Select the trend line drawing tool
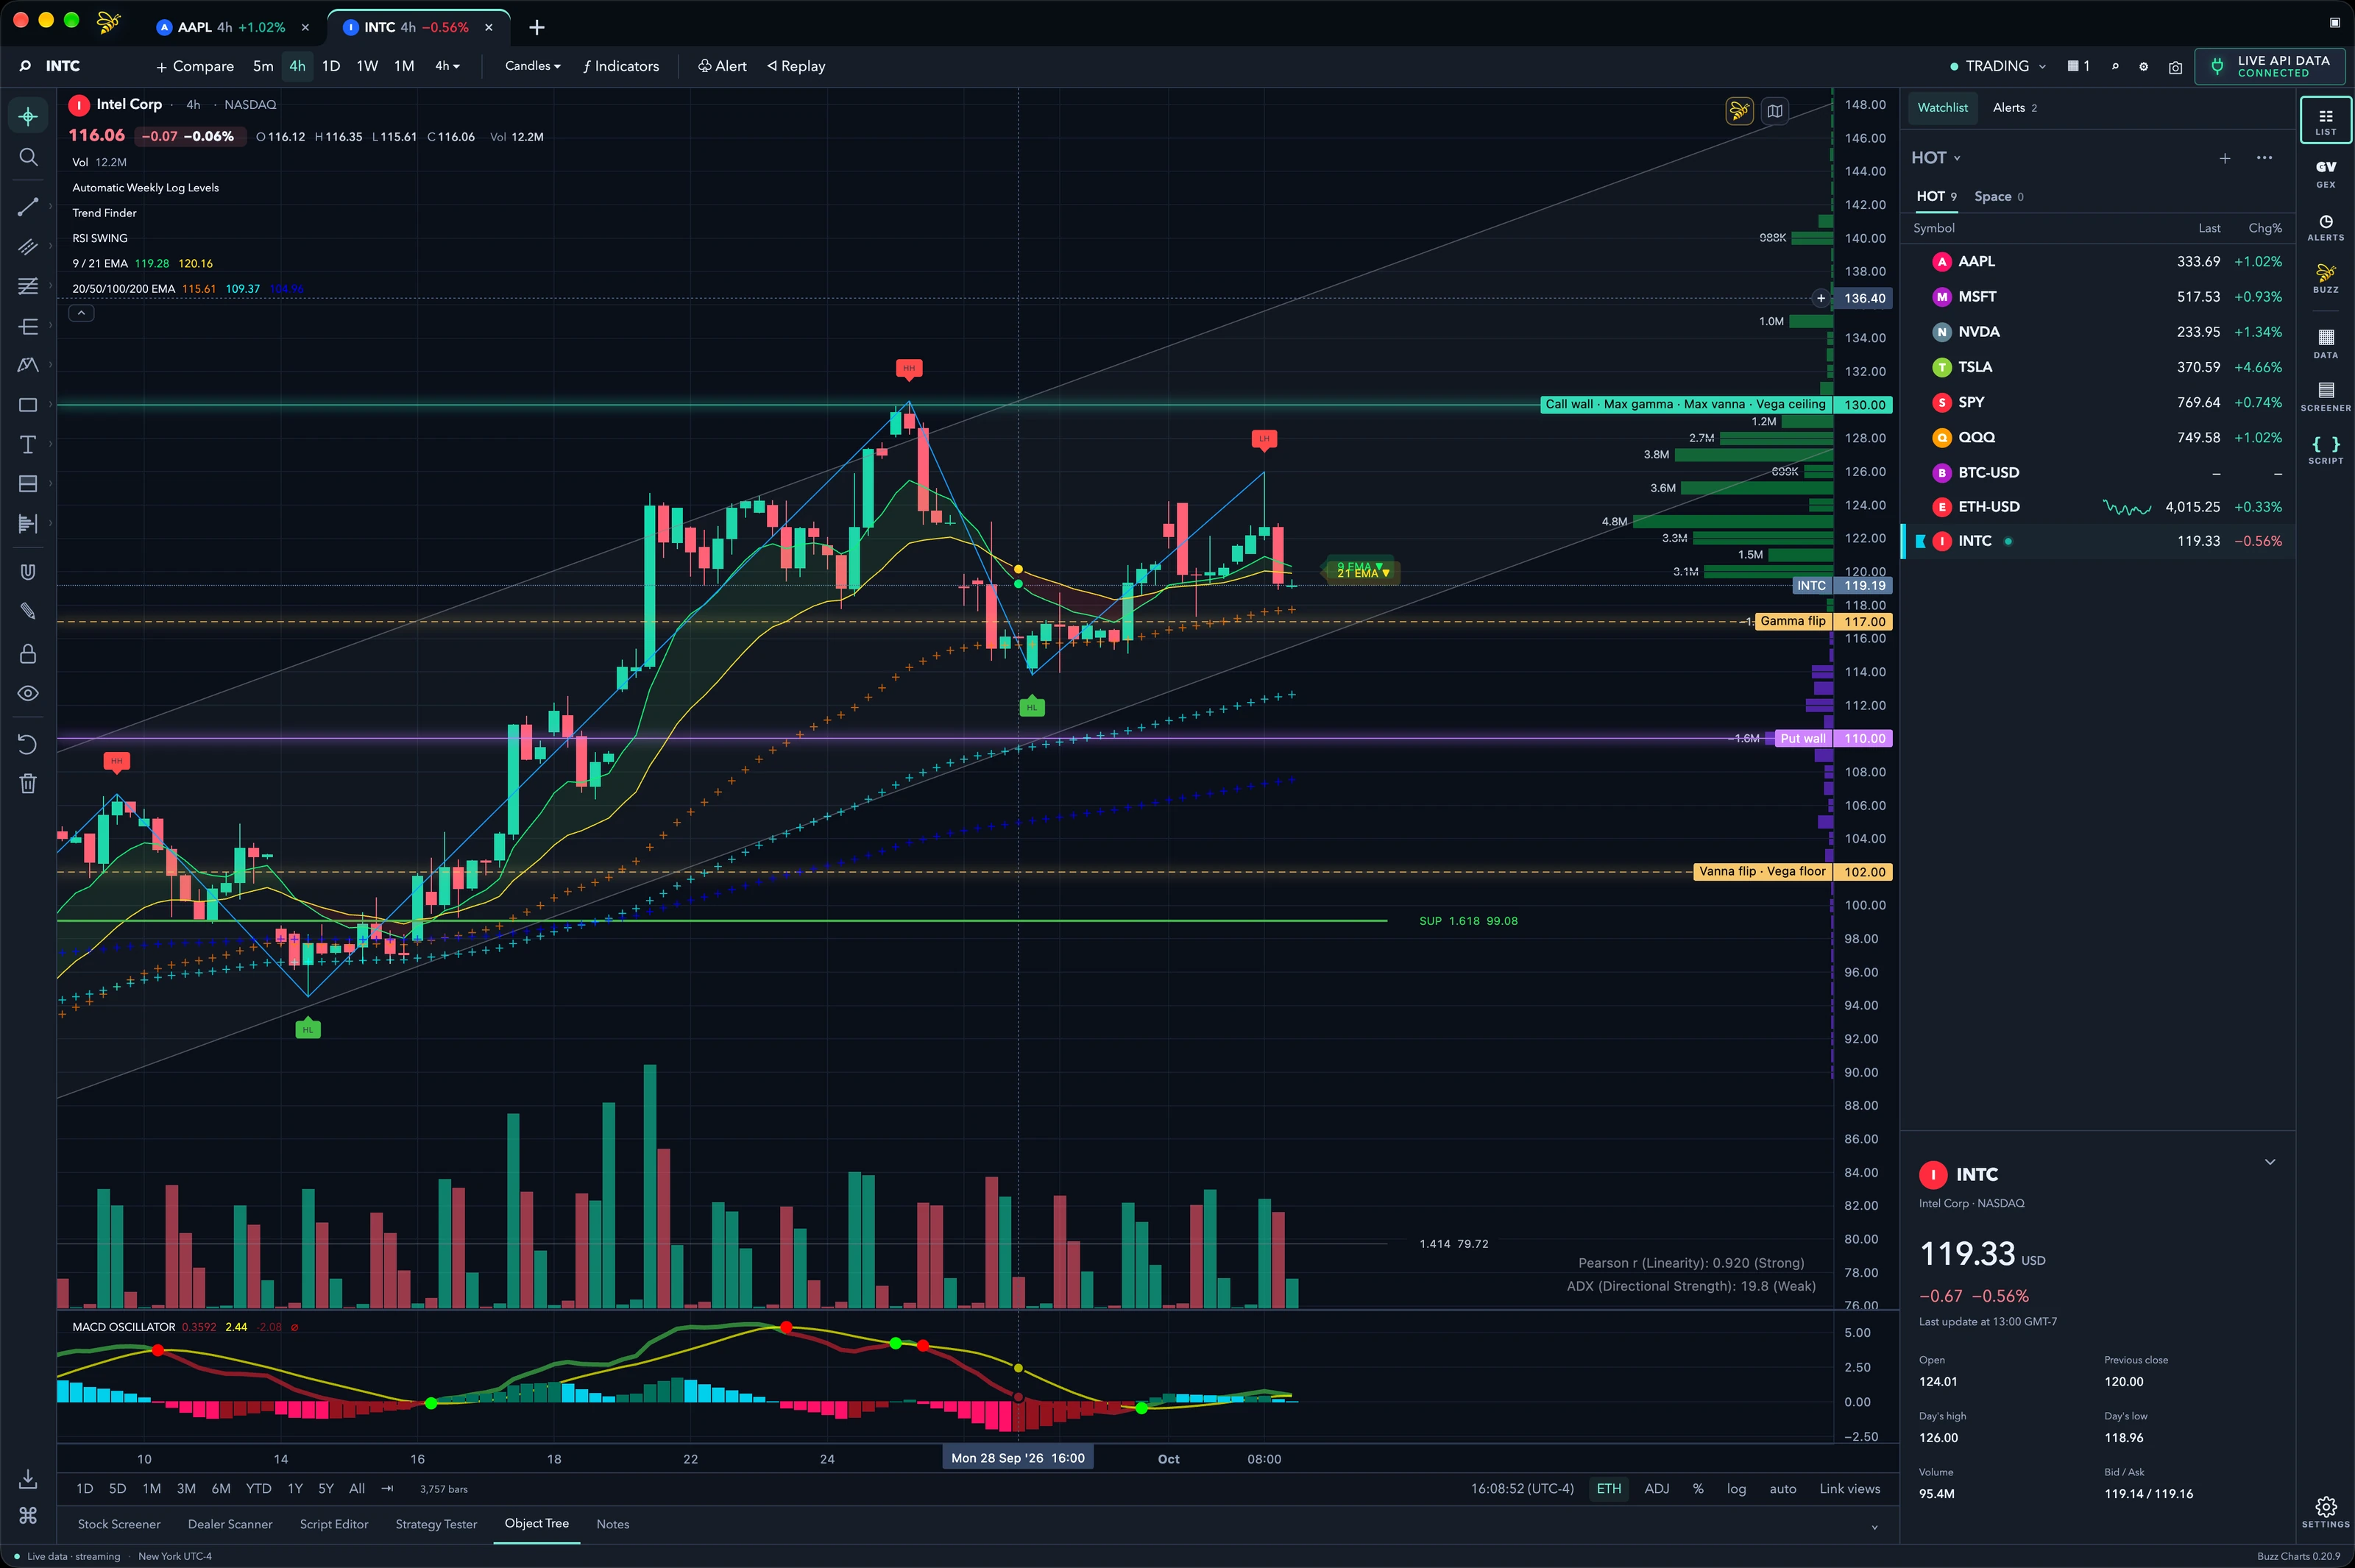The width and height of the screenshot is (2355, 1568). (x=28, y=207)
